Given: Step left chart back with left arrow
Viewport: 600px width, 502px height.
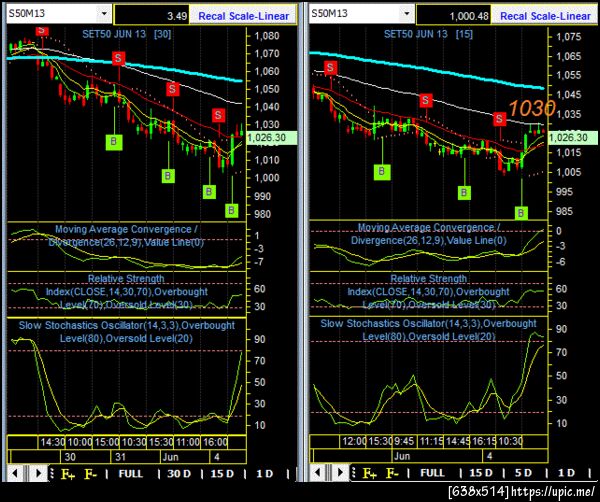Looking at the screenshot, I should tap(15, 473).
